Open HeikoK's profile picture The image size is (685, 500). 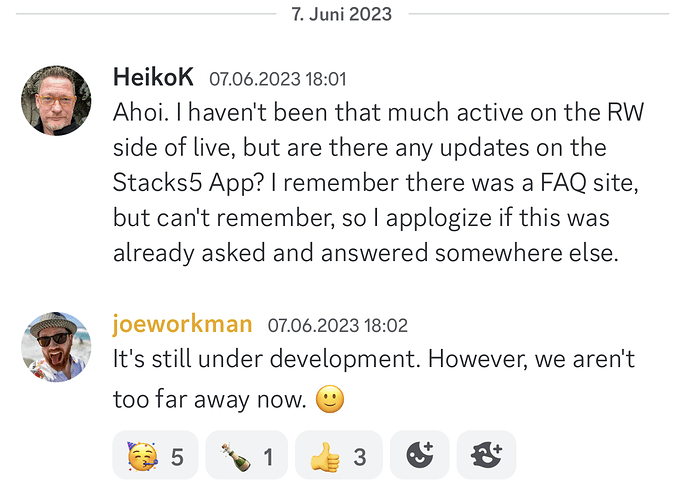[56, 100]
